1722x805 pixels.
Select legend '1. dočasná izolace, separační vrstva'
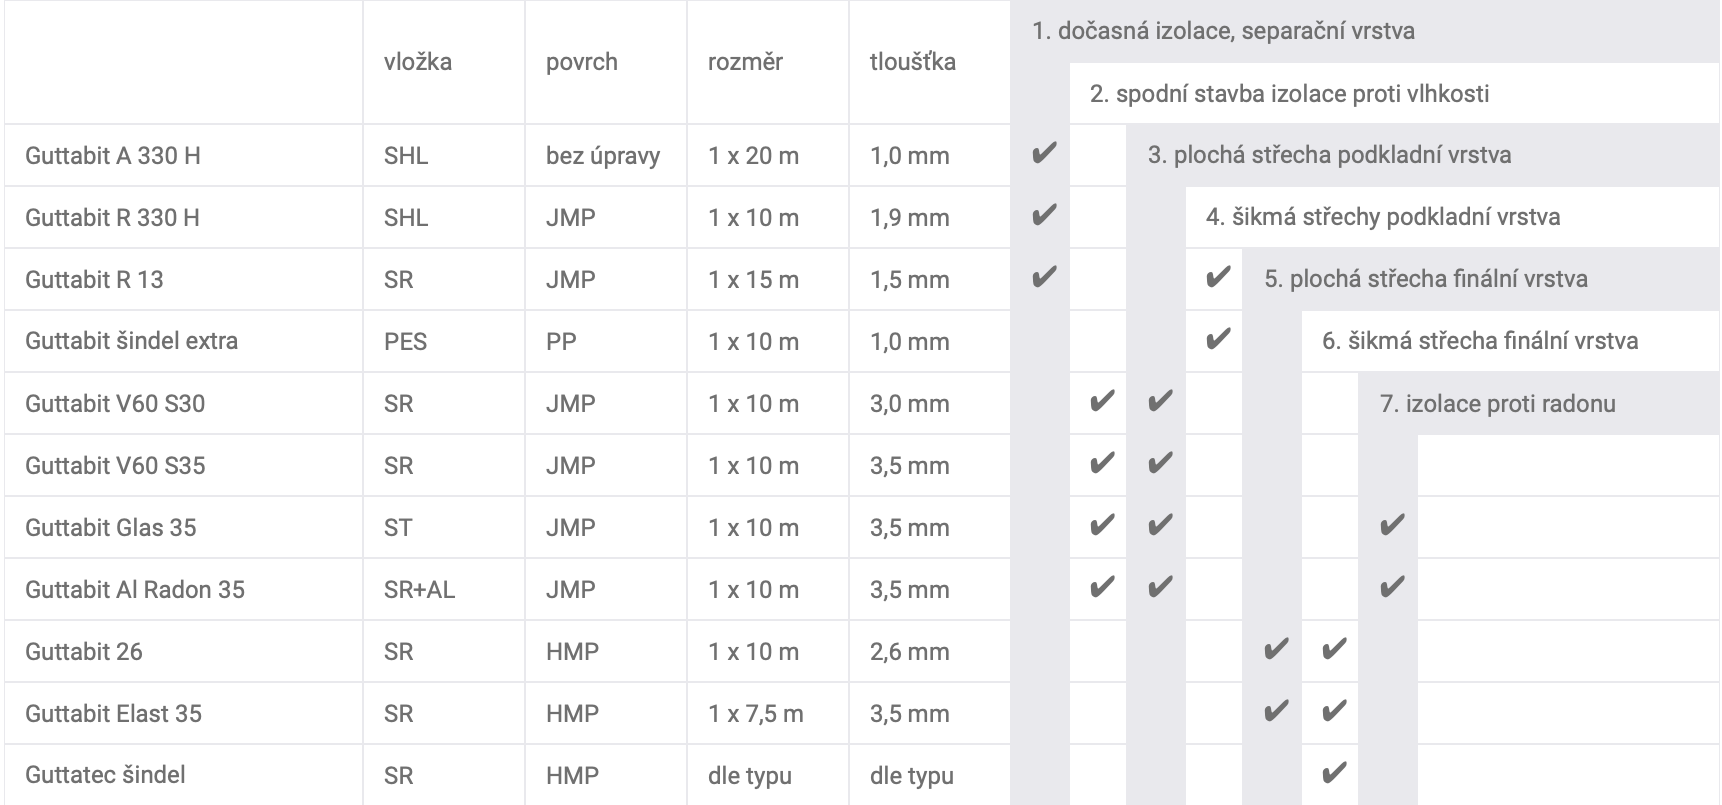(1223, 31)
